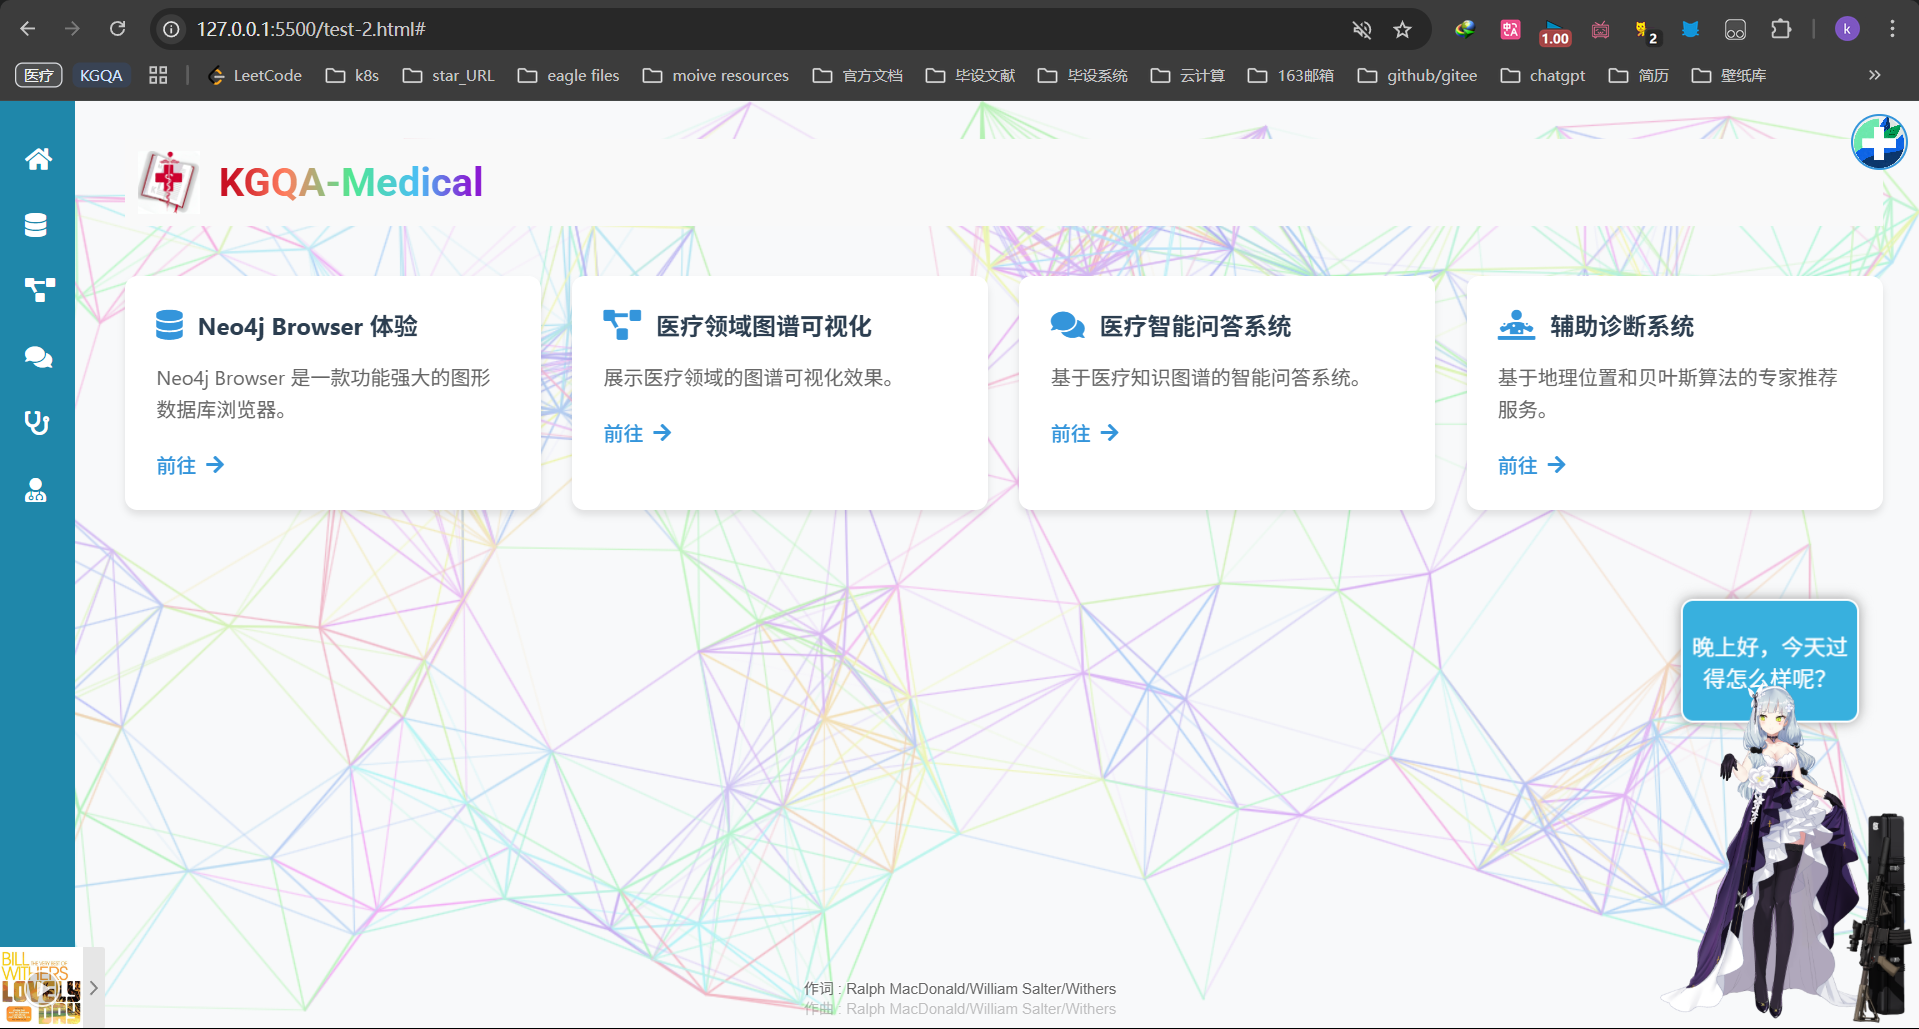Open the Chrome three-dot menu
The image size is (1919, 1029).
click(x=1892, y=30)
